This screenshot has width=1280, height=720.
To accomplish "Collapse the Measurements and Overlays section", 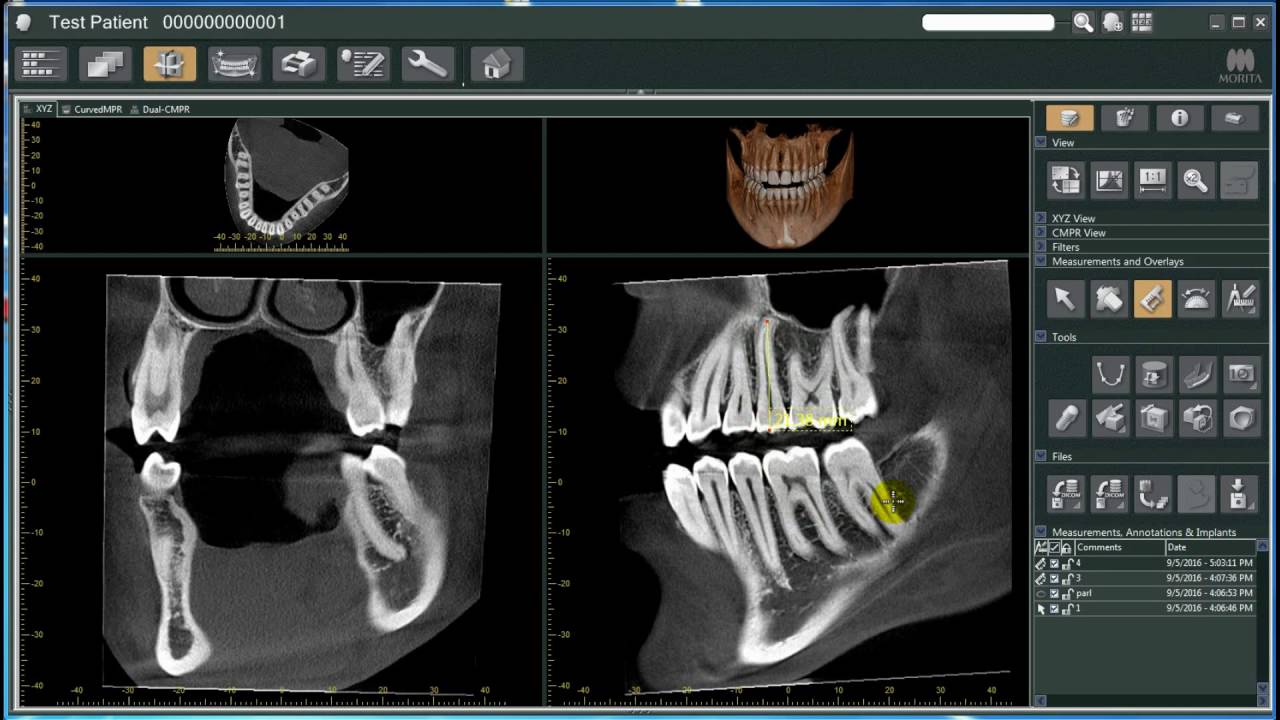I will coord(1041,261).
